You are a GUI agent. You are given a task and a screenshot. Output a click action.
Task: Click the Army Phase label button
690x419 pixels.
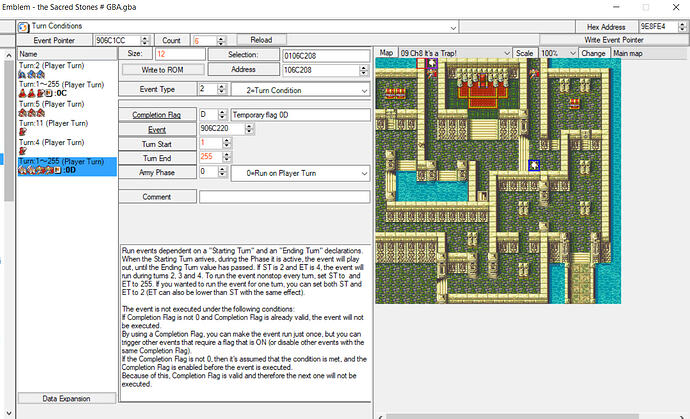coord(157,173)
